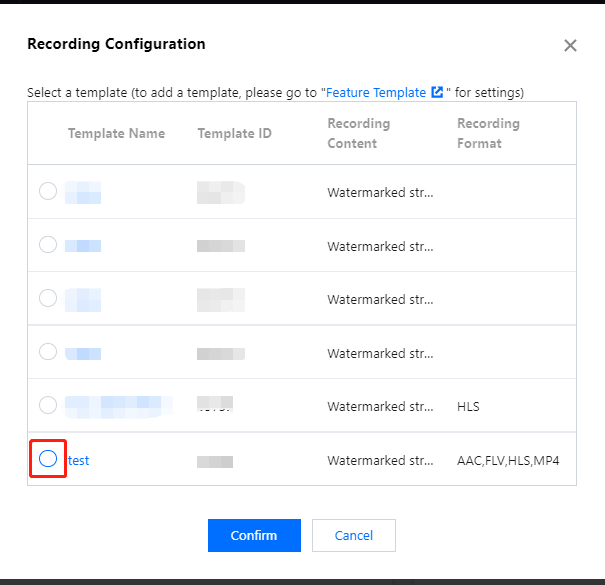Viewport: 605px width, 585px height.
Task: Click the external link icon beside Feature Template
Action: click(x=437, y=92)
